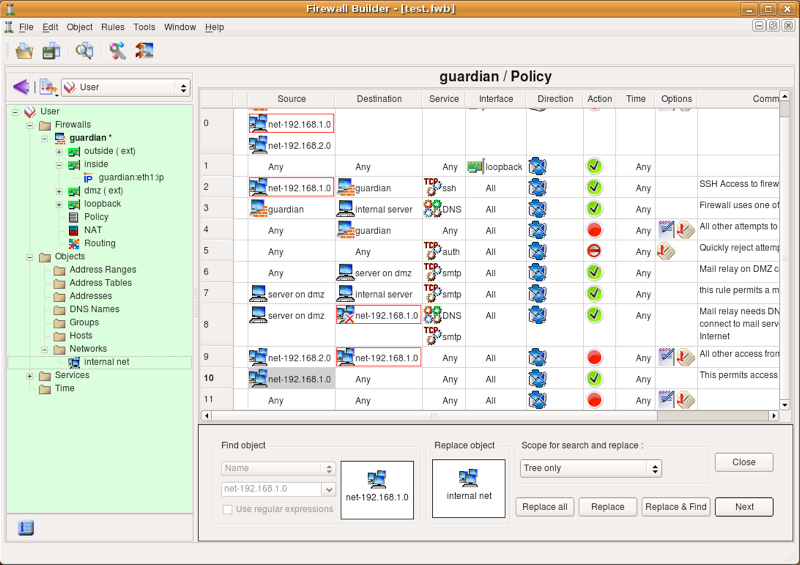Click the Next button
Image resolution: width=800 pixels, height=565 pixels.
pos(744,507)
